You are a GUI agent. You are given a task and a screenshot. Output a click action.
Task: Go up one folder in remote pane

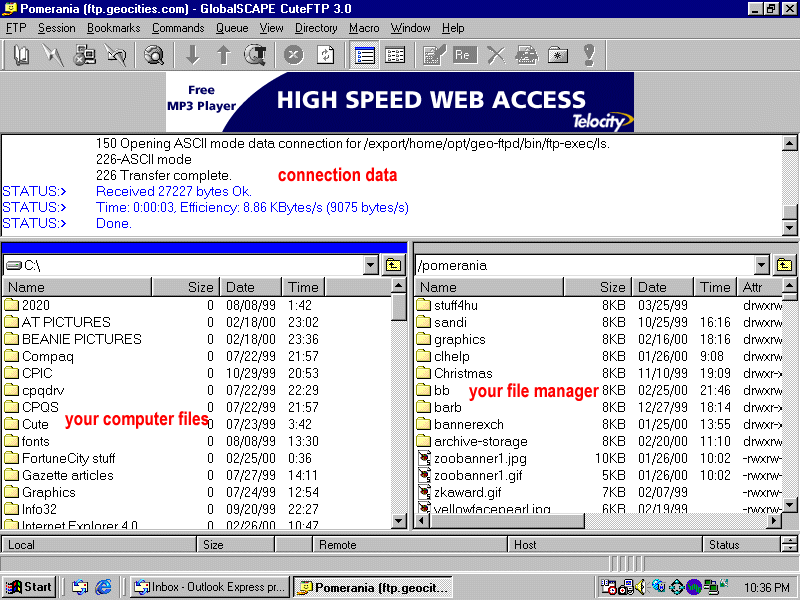(x=784, y=265)
